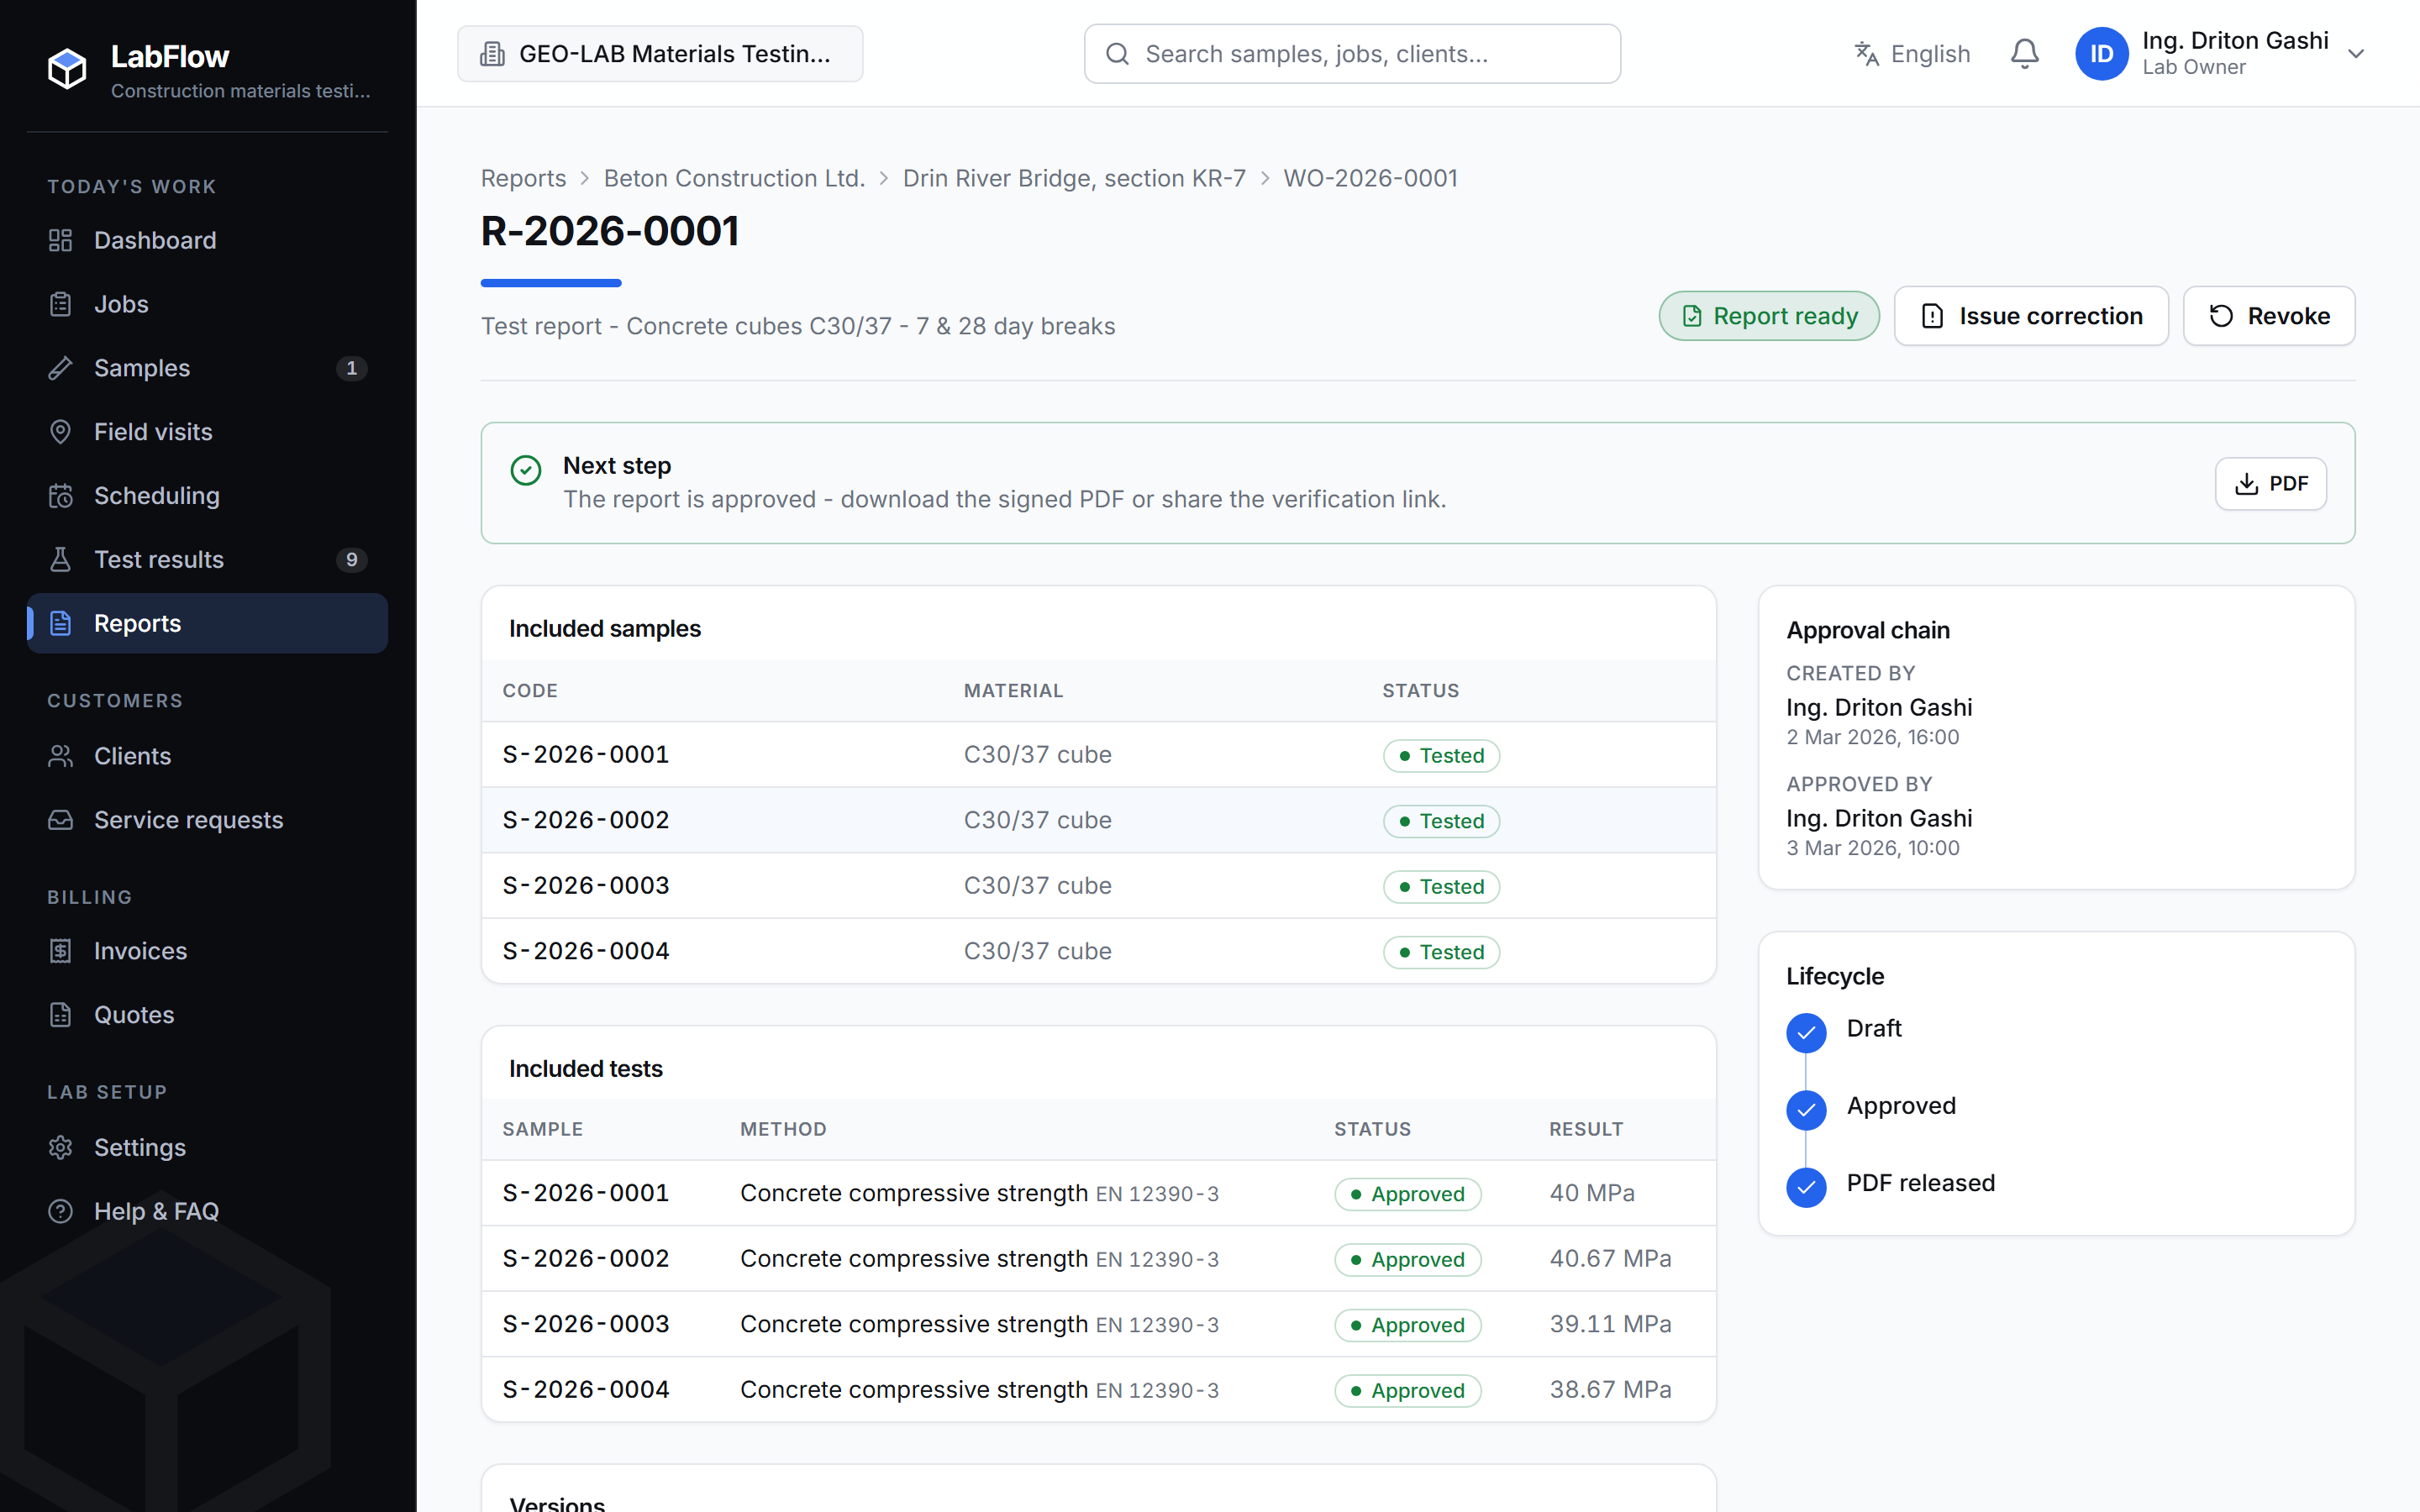This screenshot has width=2420, height=1512.
Task: Click S-2026-0004 in Included tests table
Action: [x=586, y=1390]
